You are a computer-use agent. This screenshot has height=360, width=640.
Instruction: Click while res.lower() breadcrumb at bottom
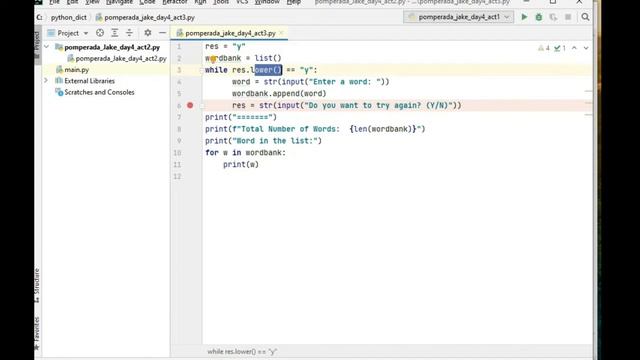(242, 351)
